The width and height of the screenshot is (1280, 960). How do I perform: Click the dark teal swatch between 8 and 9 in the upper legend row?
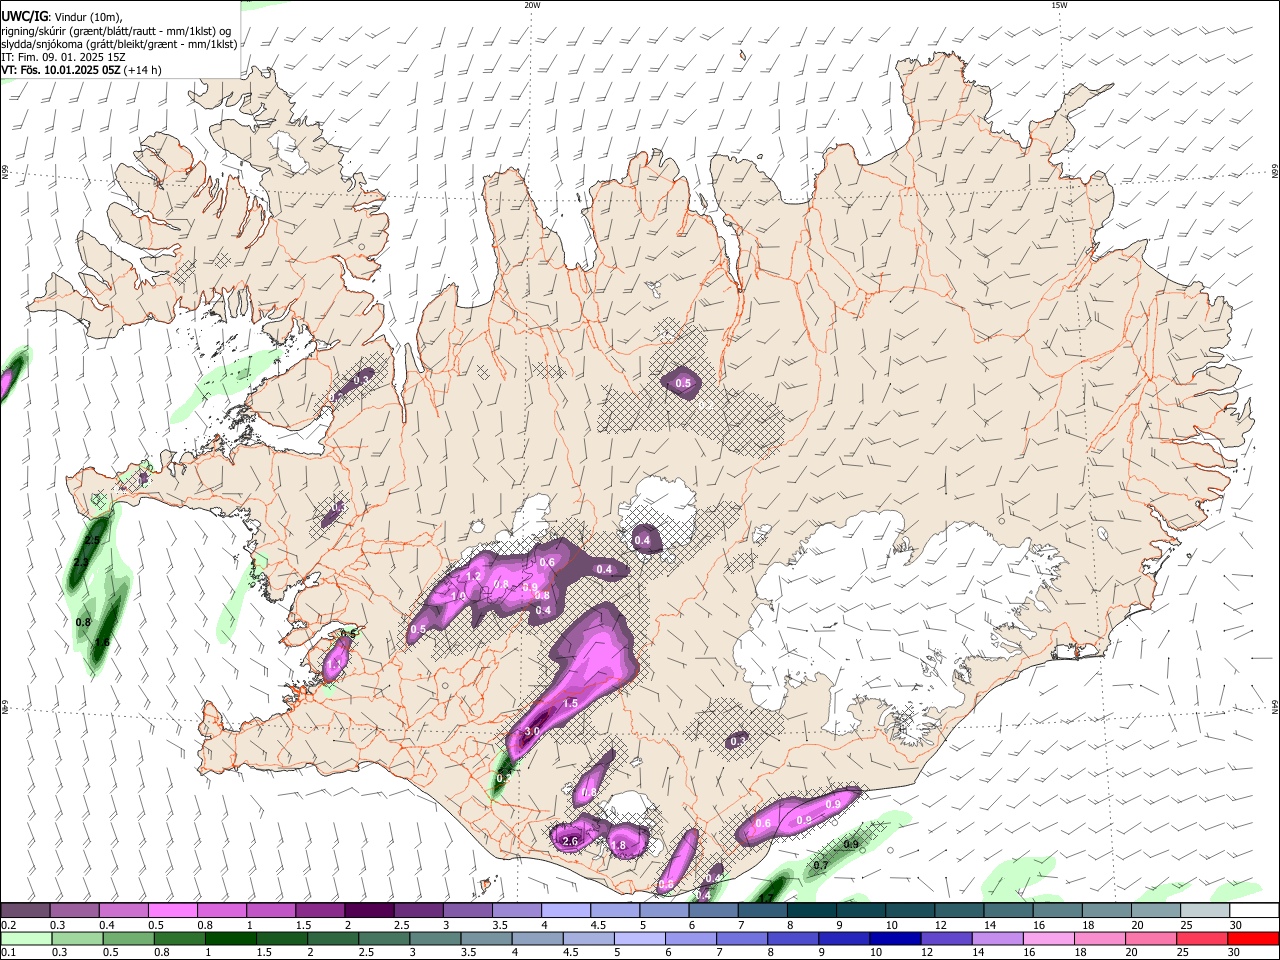810,911
